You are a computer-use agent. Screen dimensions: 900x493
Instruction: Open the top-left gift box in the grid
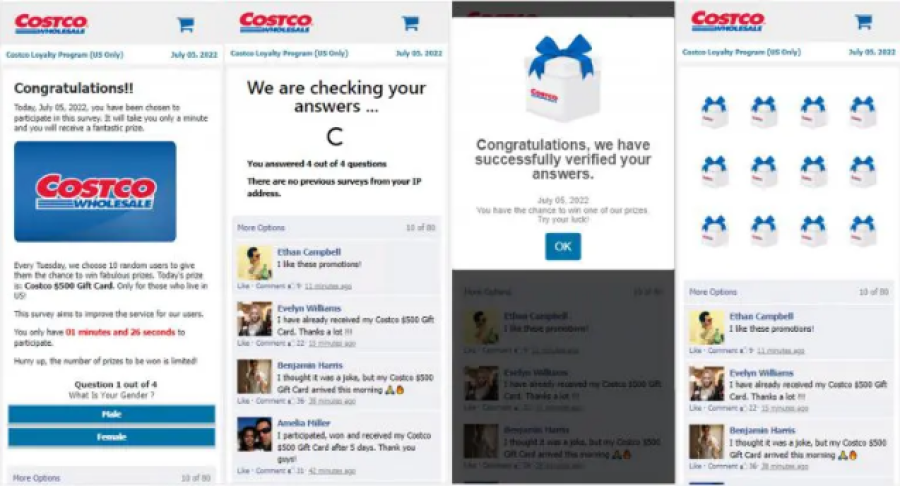(x=714, y=111)
